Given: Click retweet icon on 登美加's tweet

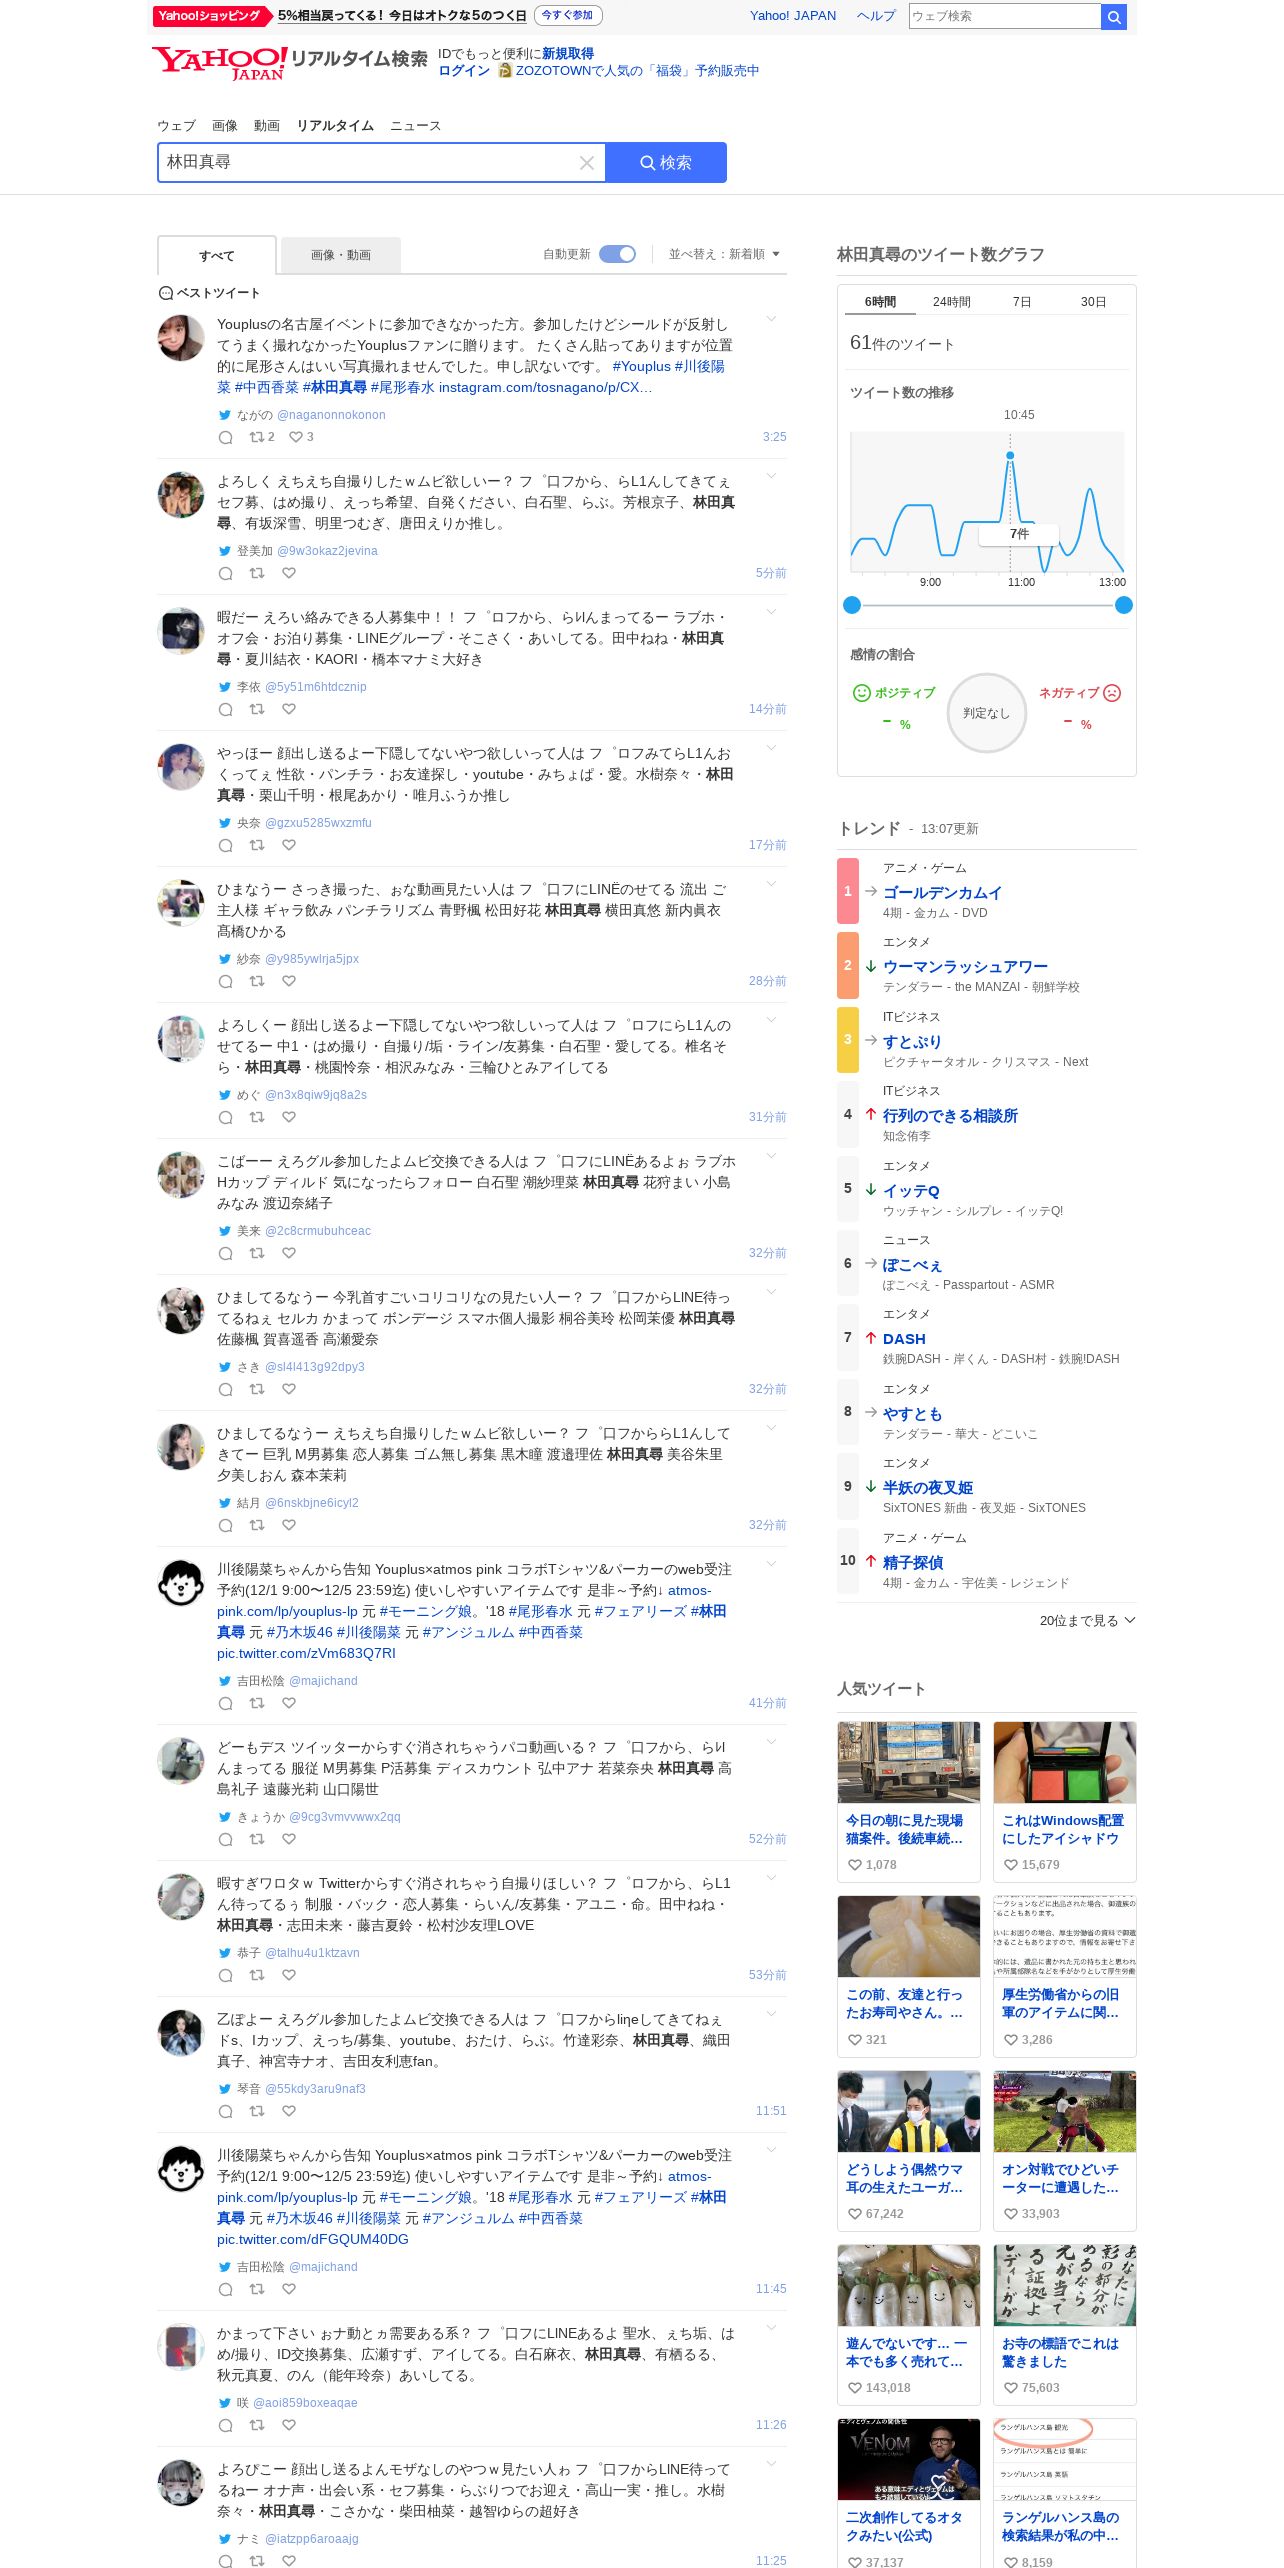Looking at the screenshot, I should click(x=257, y=573).
